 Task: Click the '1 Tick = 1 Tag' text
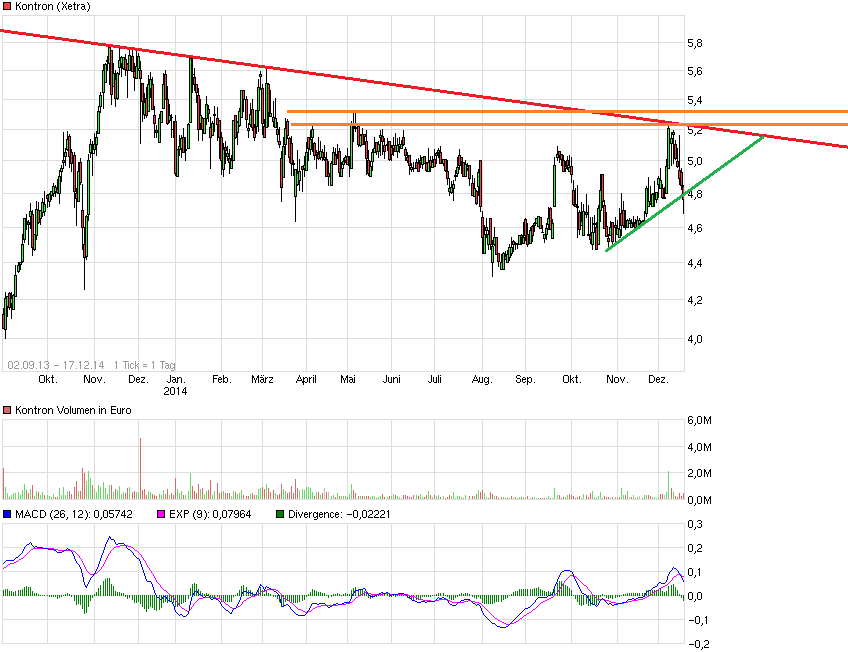(x=144, y=365)
